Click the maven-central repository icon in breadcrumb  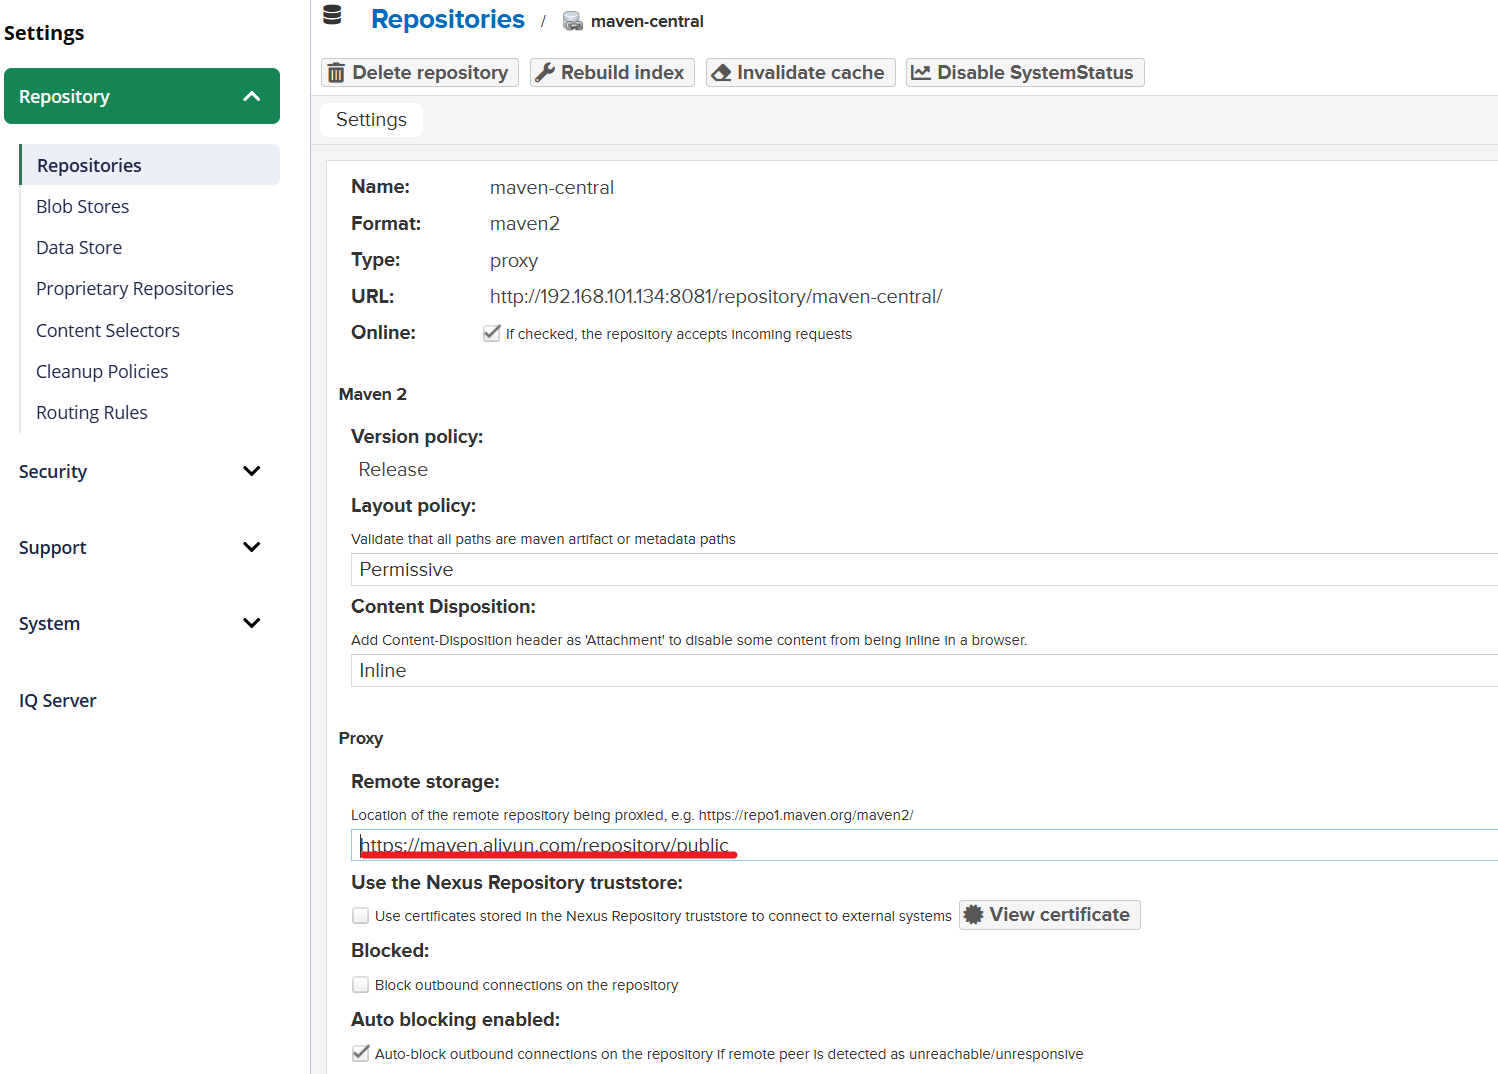(573, 21)
